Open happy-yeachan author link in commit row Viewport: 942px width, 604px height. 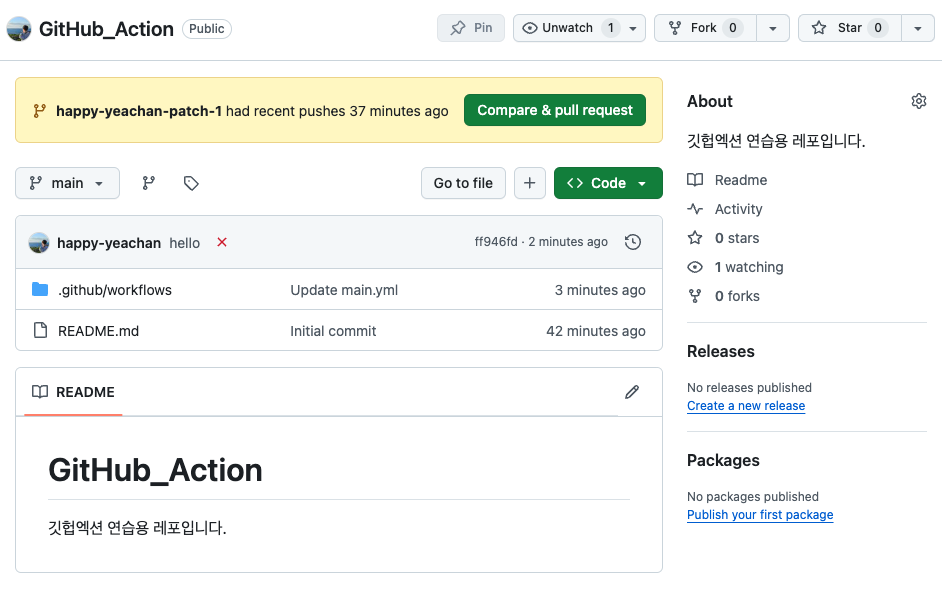tap(109, 243)
